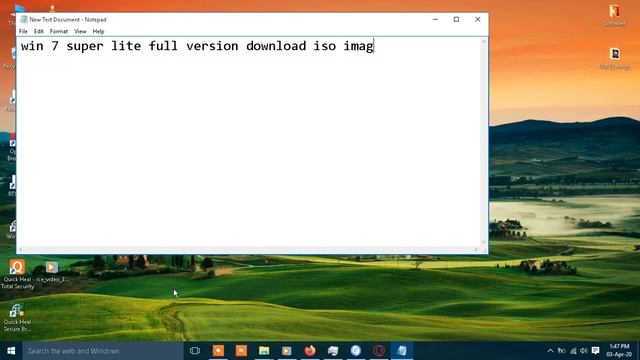Open the File menu in Notepad
Image resolution: width=640 pixels, height=360 pixels.
click(23, 31)
